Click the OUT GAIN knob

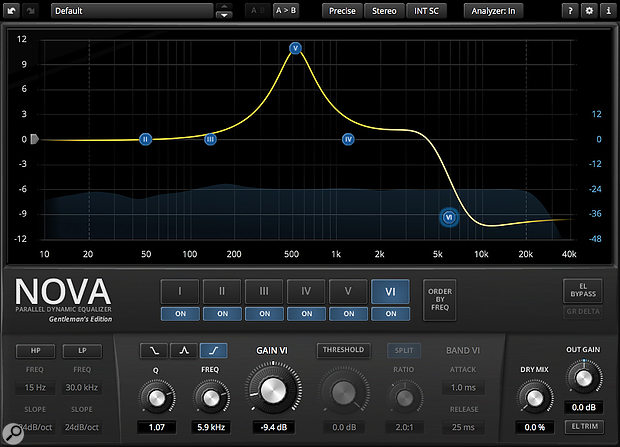click(584, 379)
